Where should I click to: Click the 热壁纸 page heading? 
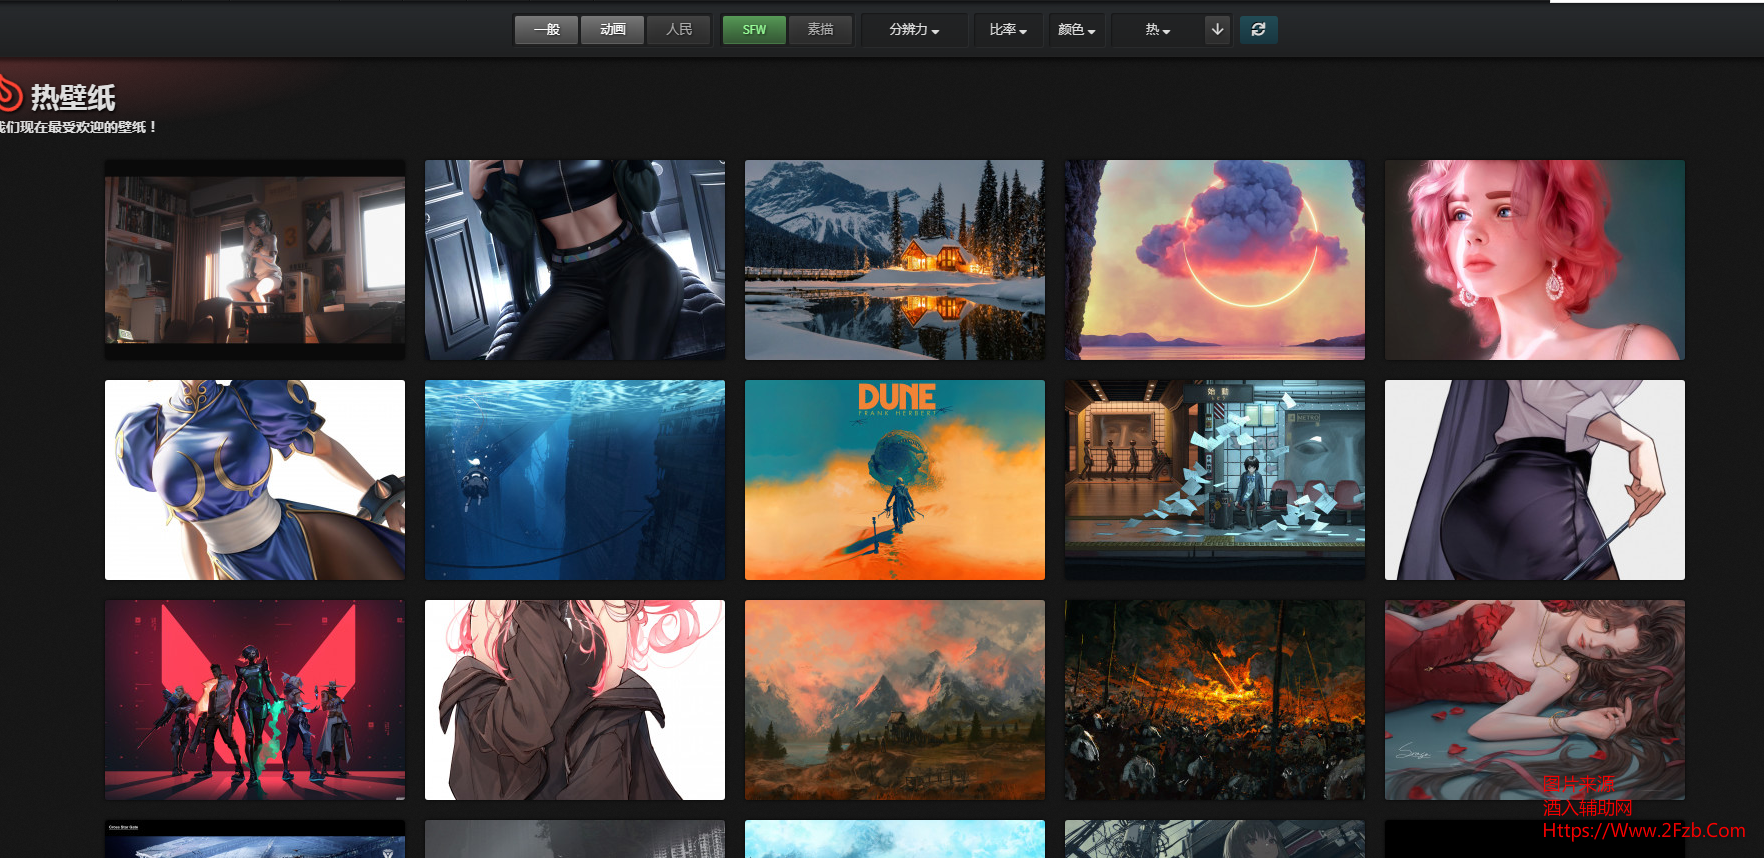click(x=73, y=97)
